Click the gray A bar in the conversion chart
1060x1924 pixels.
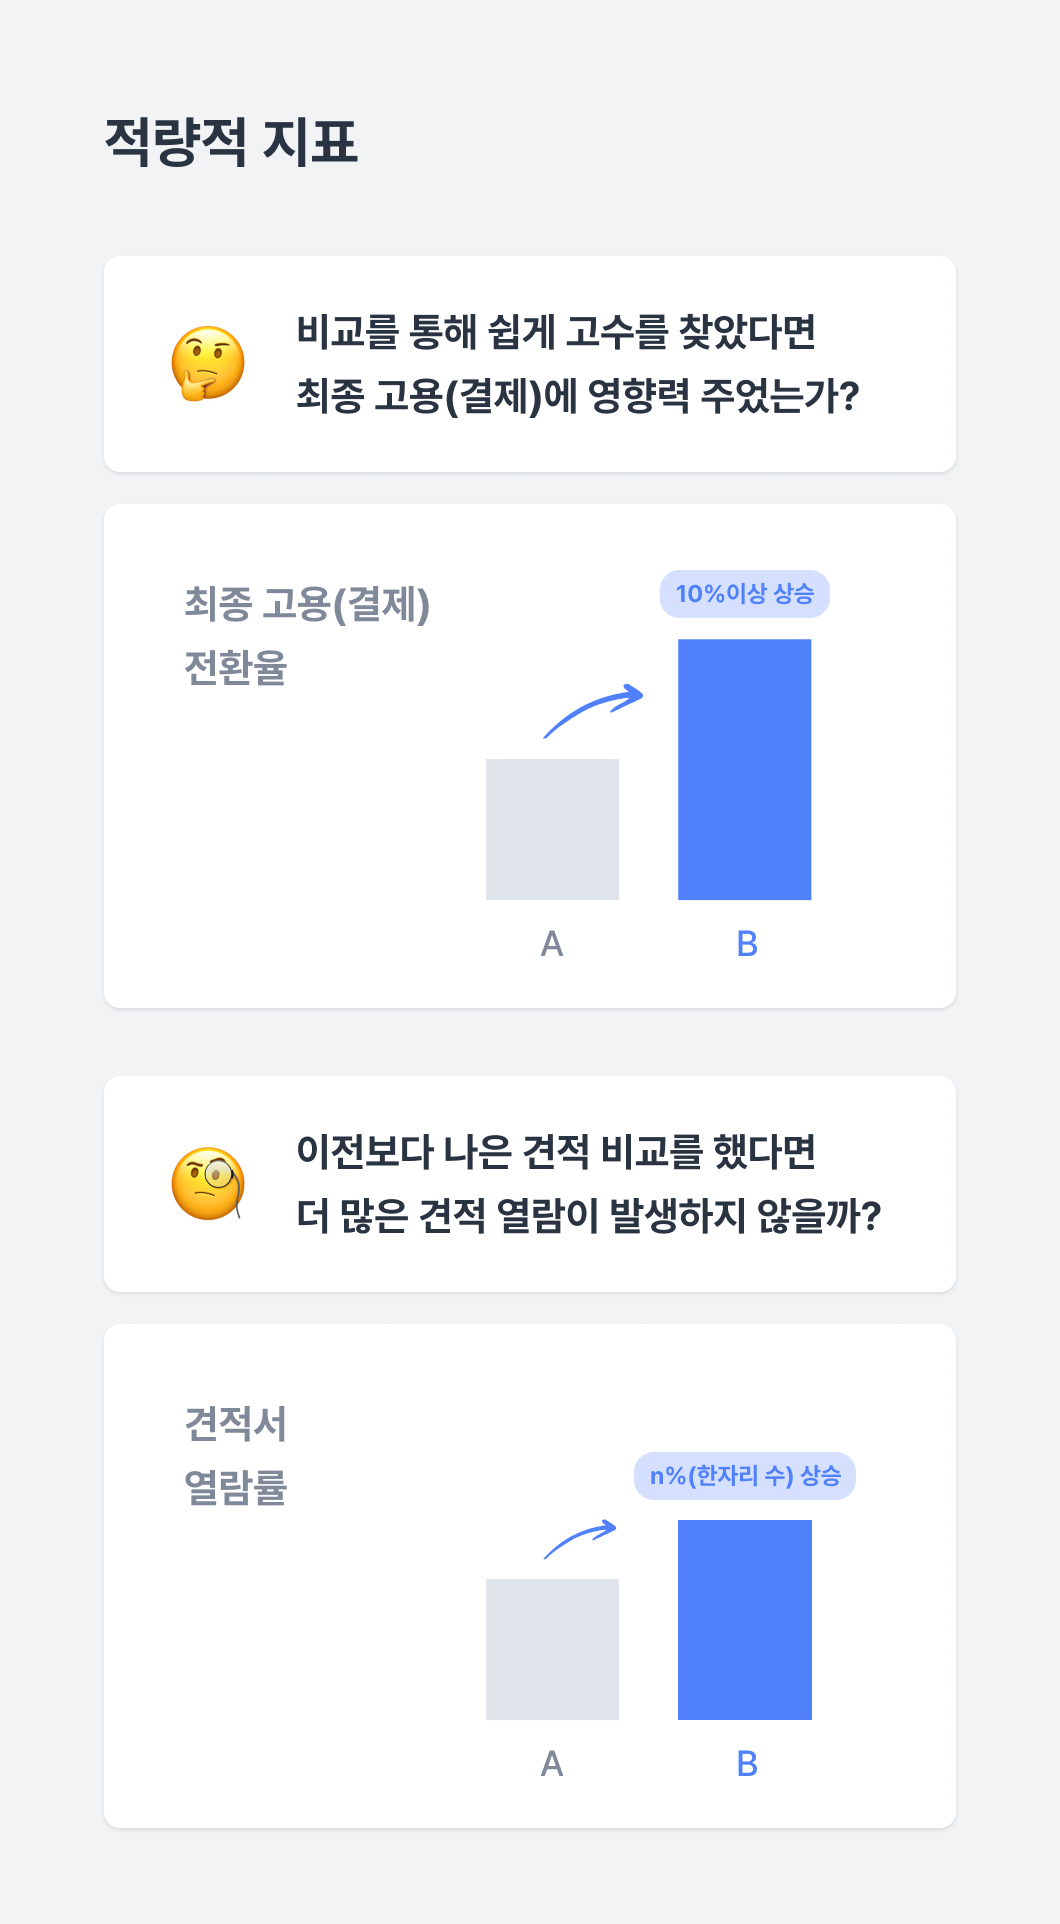pyautogui.click(x=552, y=829)
